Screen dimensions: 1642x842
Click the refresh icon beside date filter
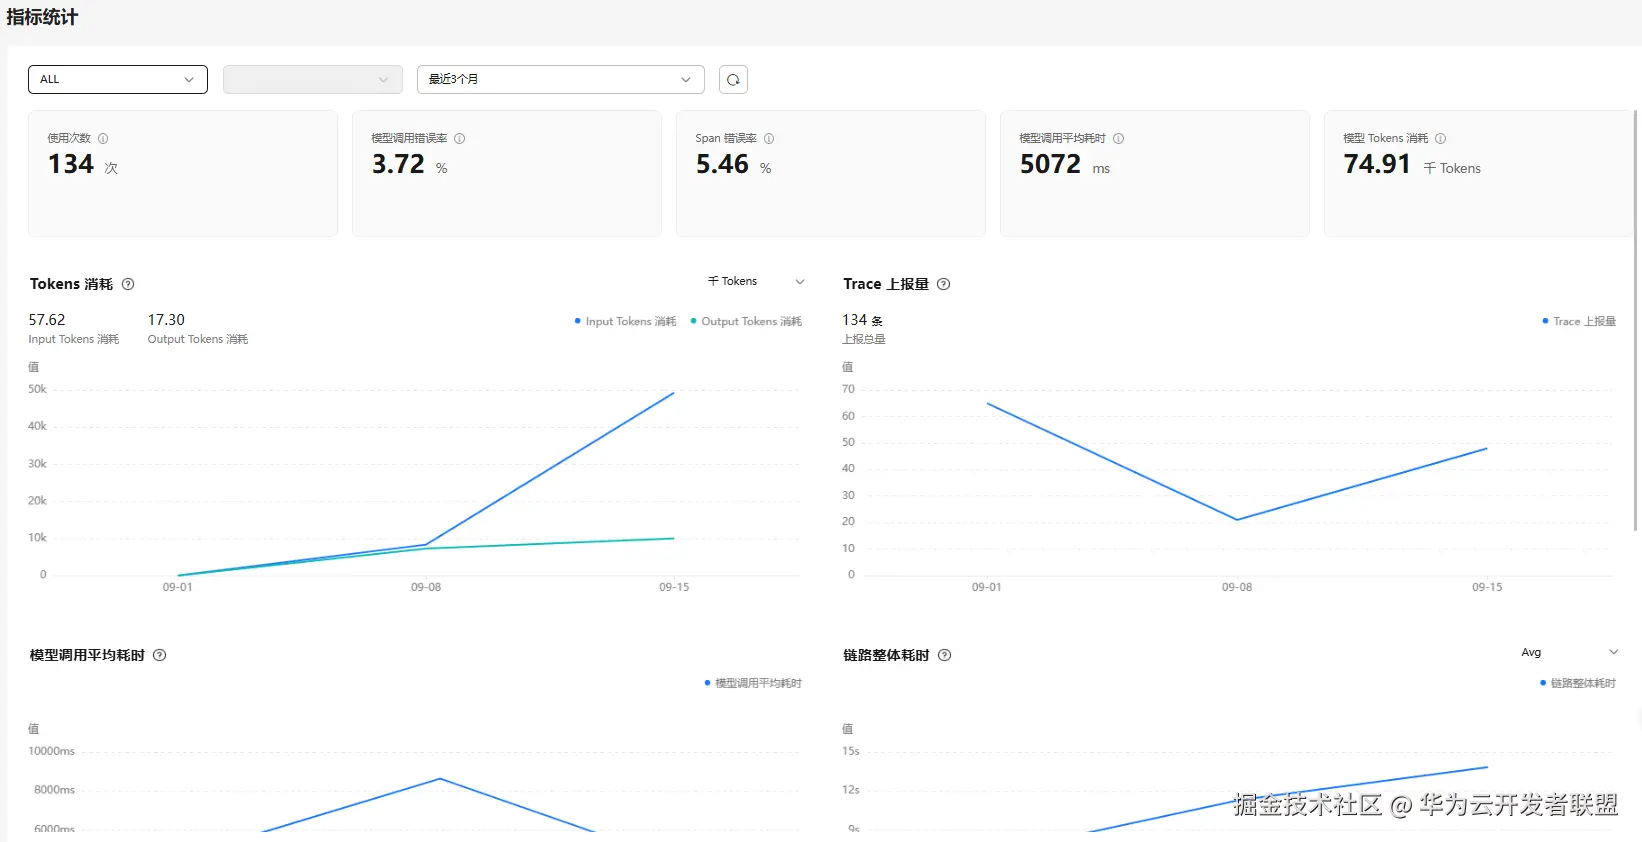coord(733,80)
